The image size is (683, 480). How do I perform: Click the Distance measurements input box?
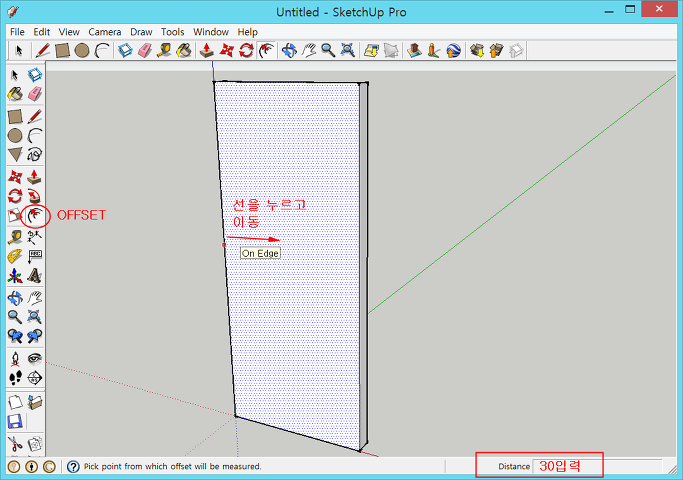[597, 466]
